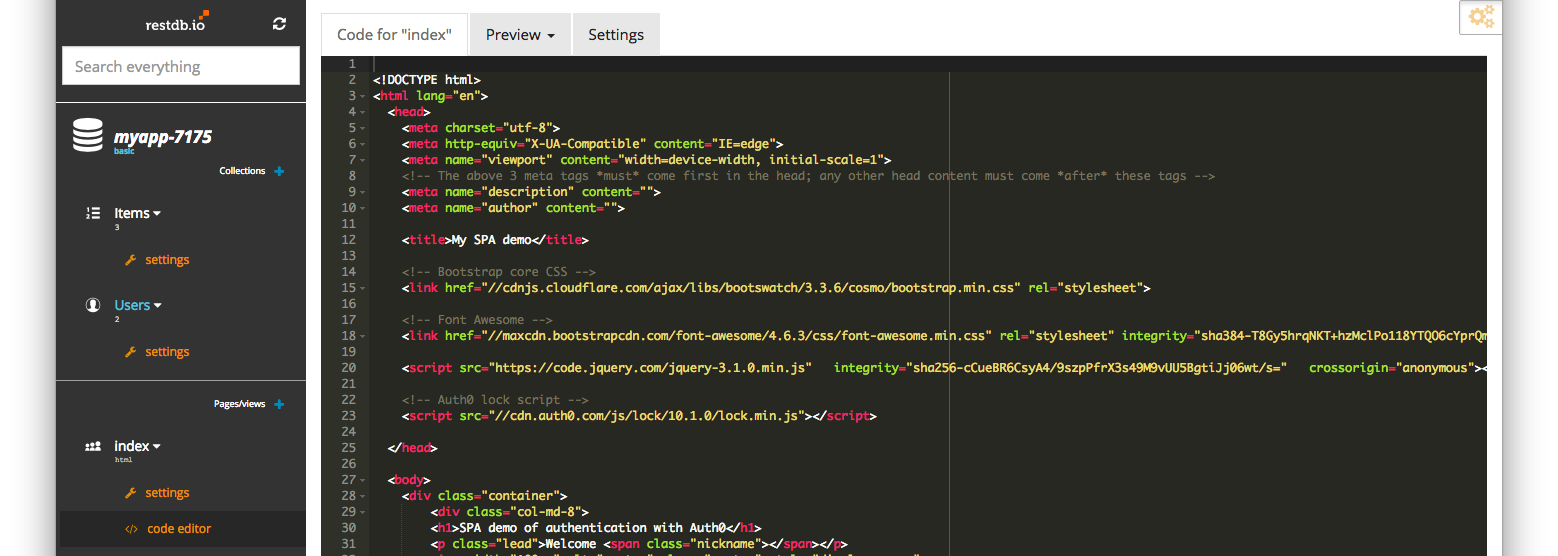The image size is (1558, 556).
Task: Click the DOCTYPE html declaration
Action: 427,80
